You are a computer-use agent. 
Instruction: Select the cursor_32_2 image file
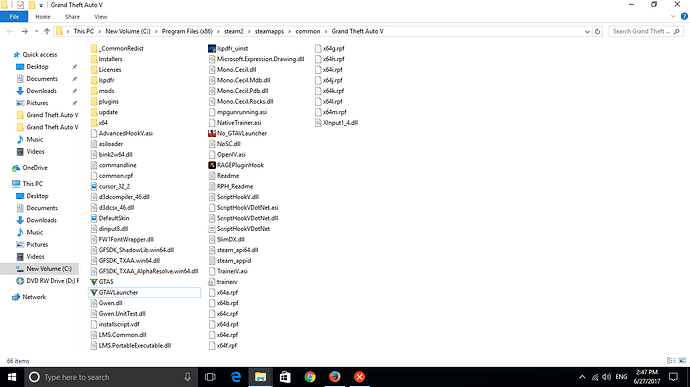pos(110,186)
